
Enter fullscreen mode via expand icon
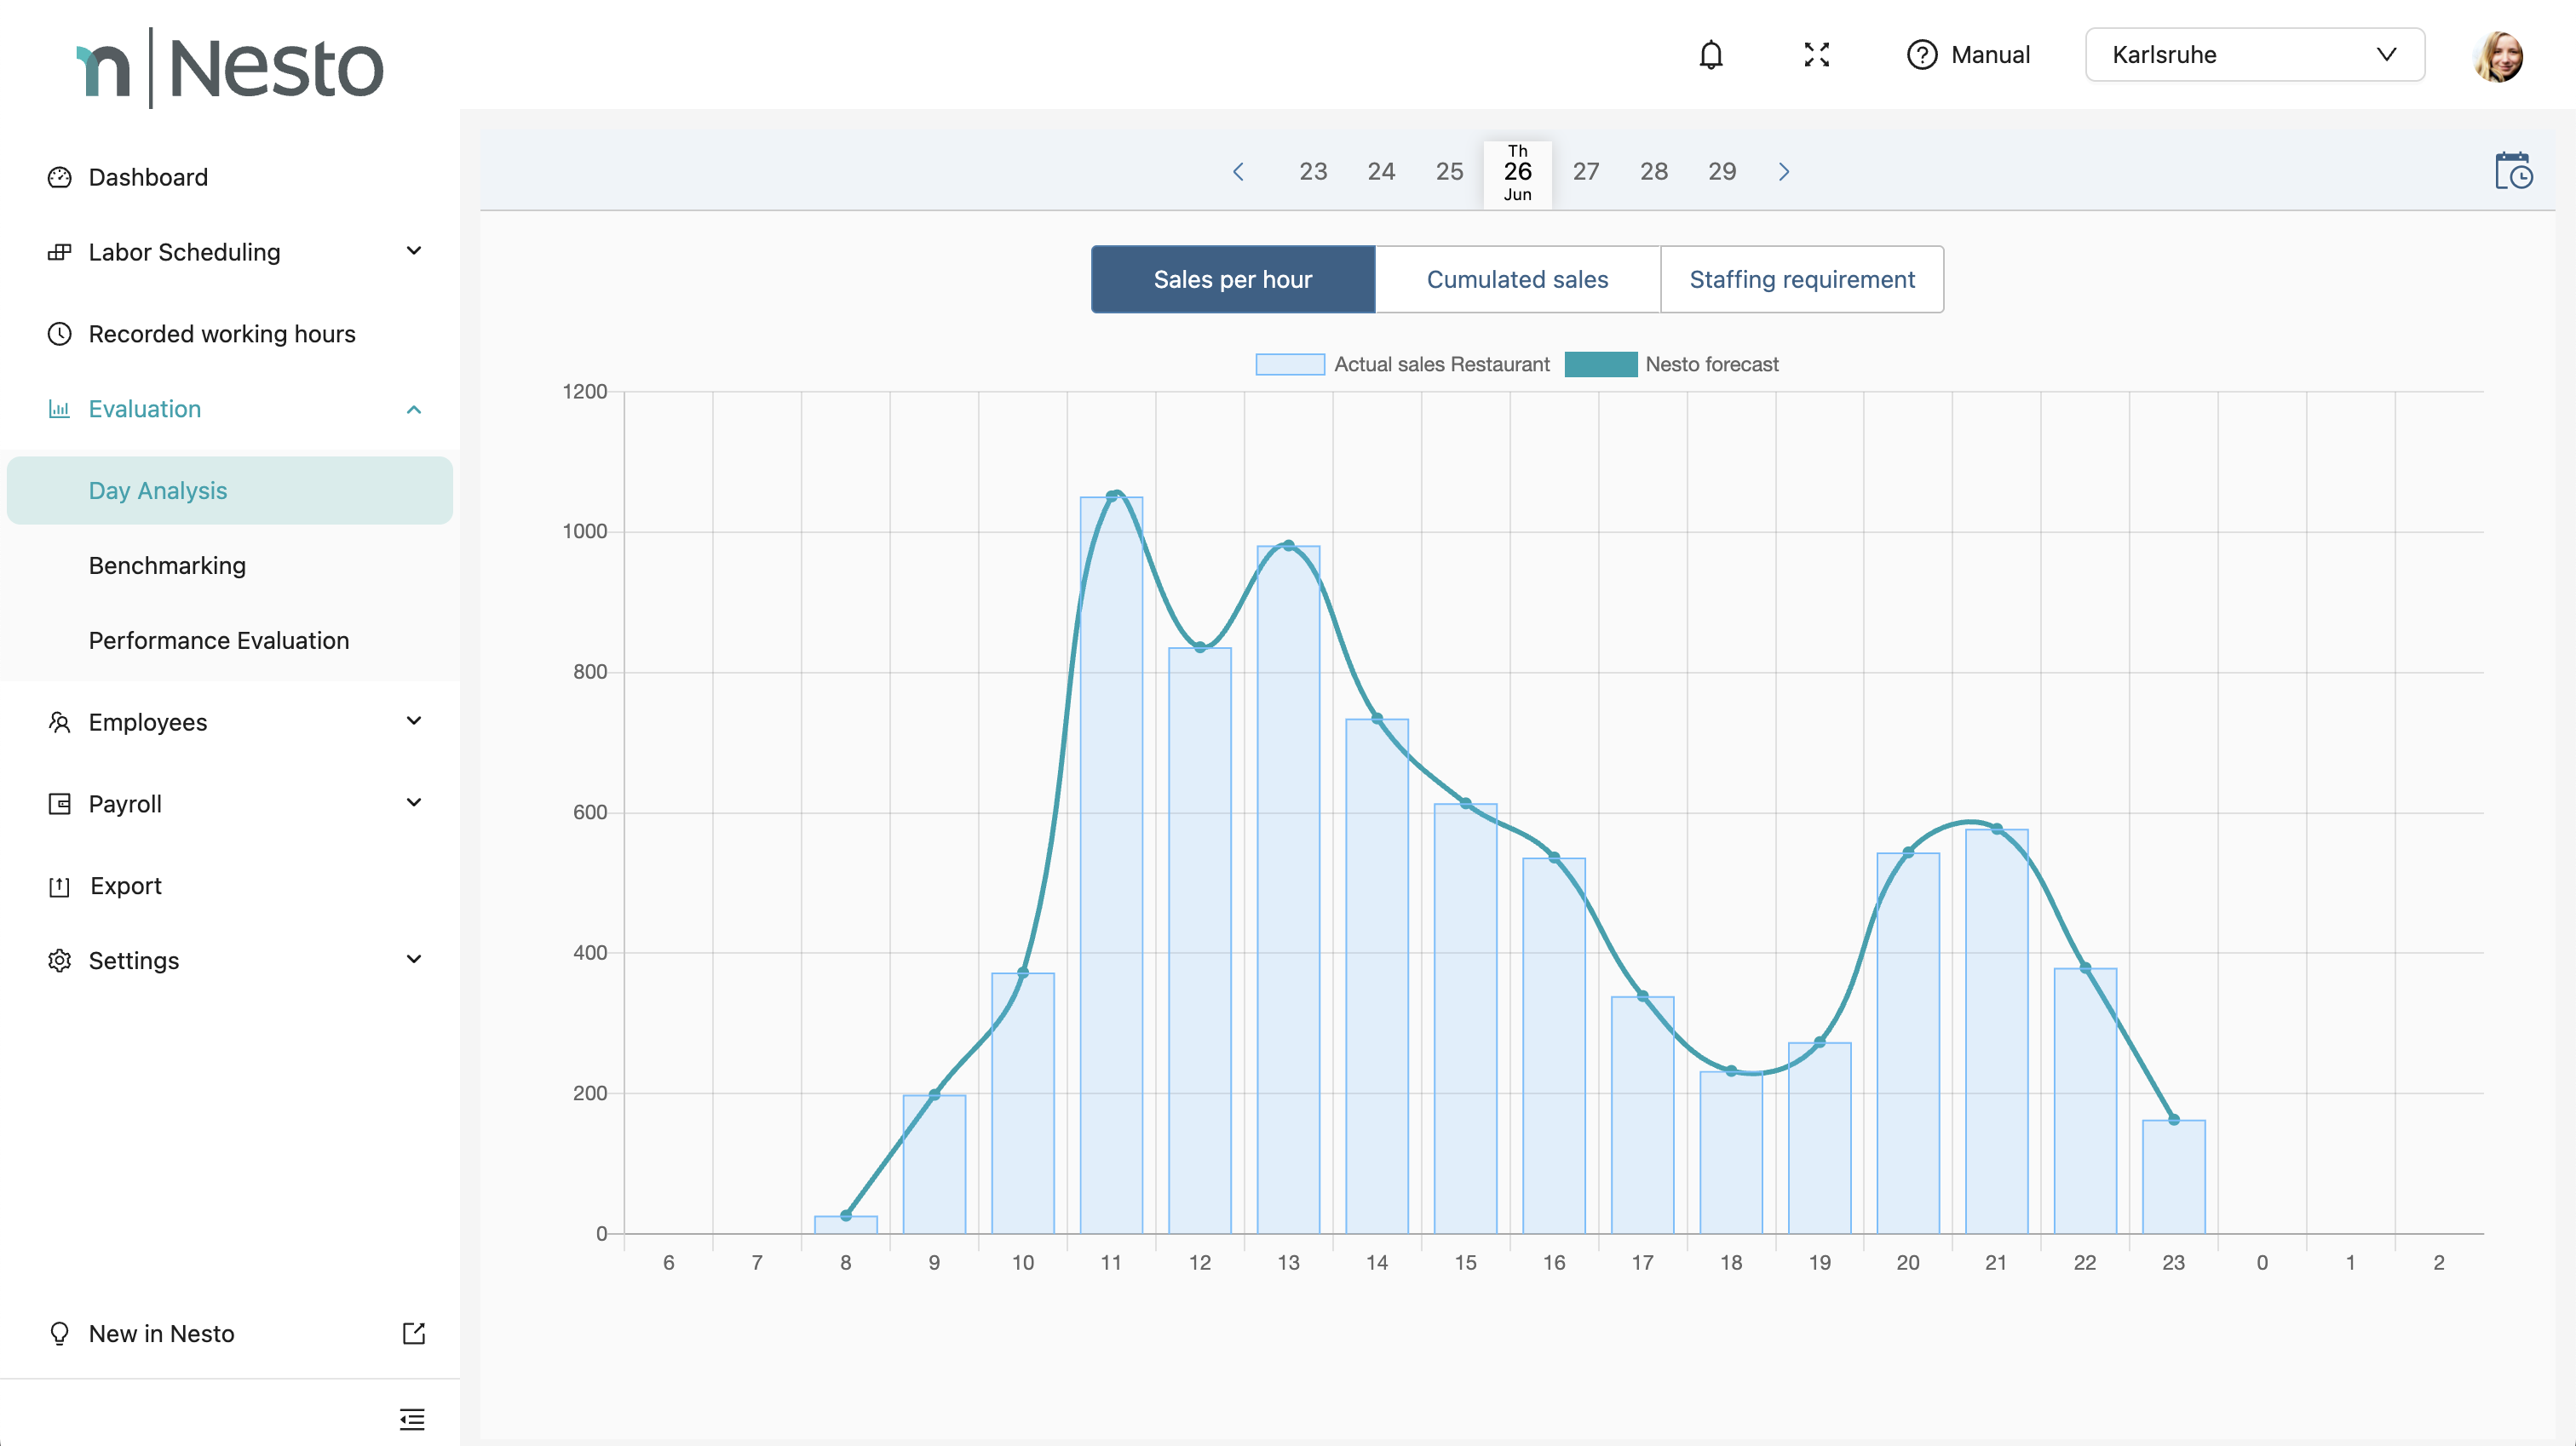point(1816,55)
